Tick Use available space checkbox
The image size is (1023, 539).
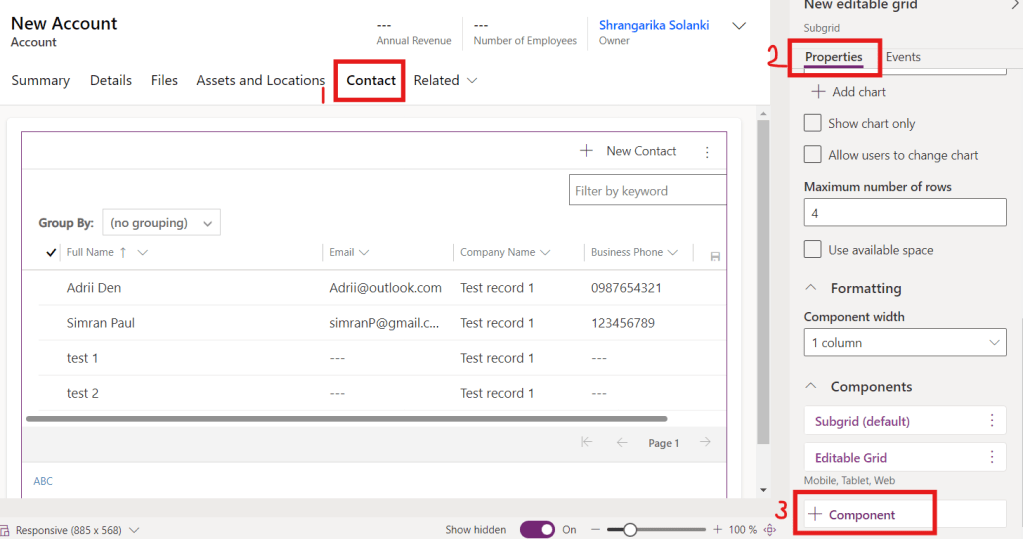click(x=813, y=250)
